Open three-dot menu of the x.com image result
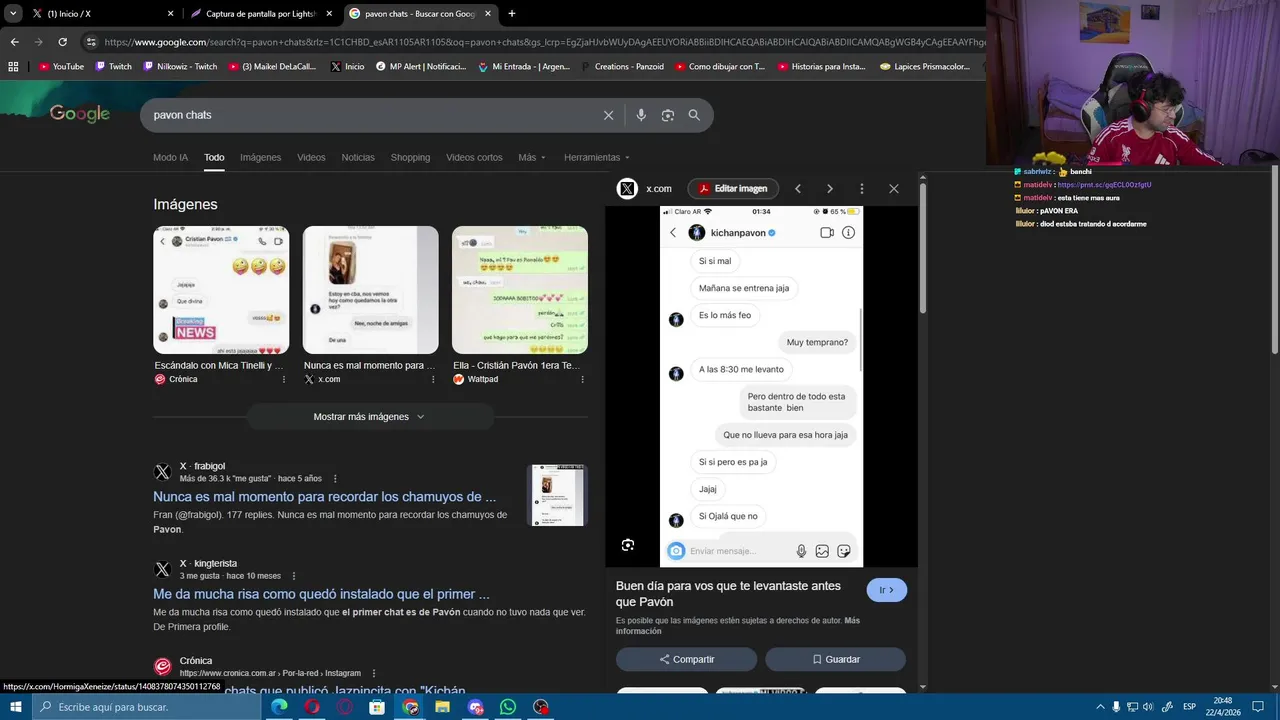Viewport: 1280px width, 720px height. tap(433, 380)
